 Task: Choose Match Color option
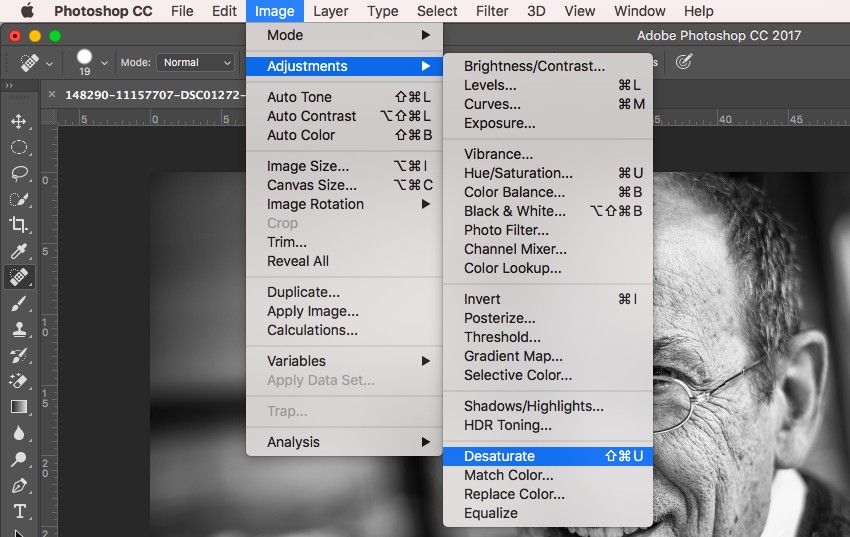click(548, 475)
